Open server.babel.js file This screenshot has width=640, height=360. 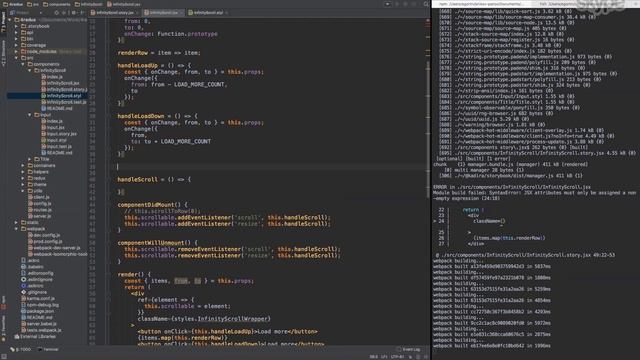(x=38, y=324)
